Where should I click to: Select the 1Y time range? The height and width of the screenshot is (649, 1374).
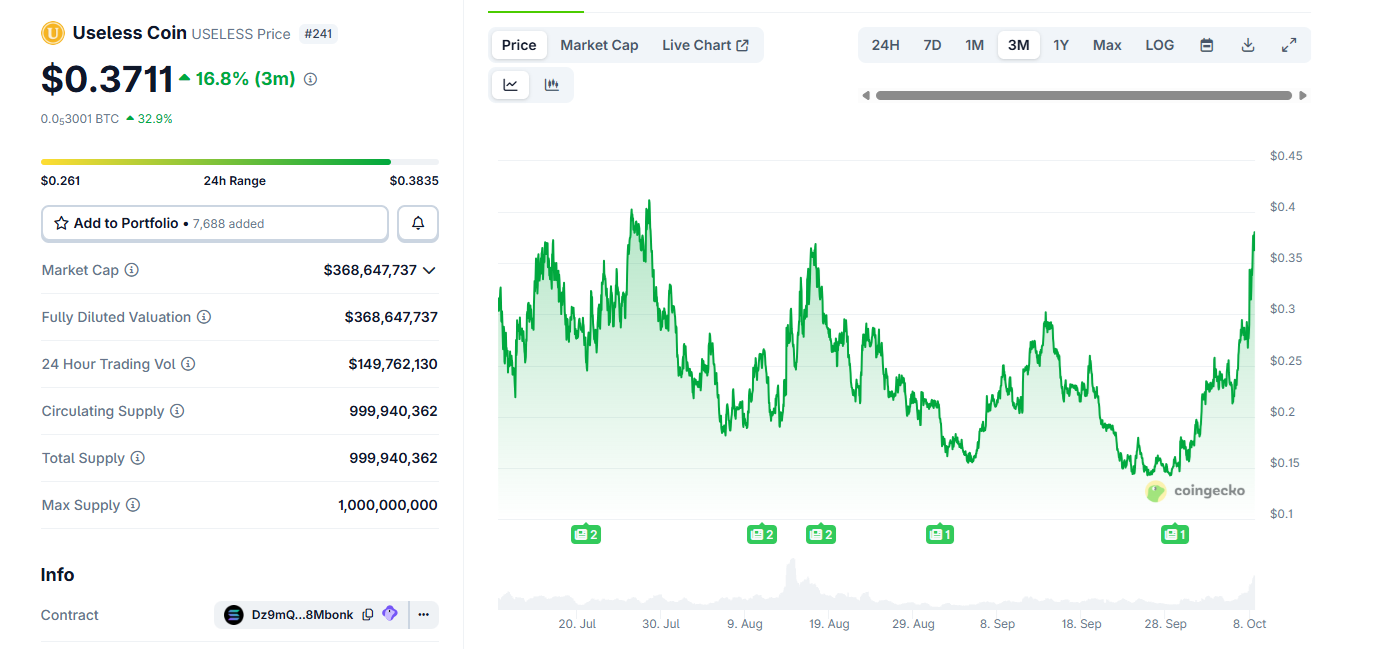coord(1061,45)
